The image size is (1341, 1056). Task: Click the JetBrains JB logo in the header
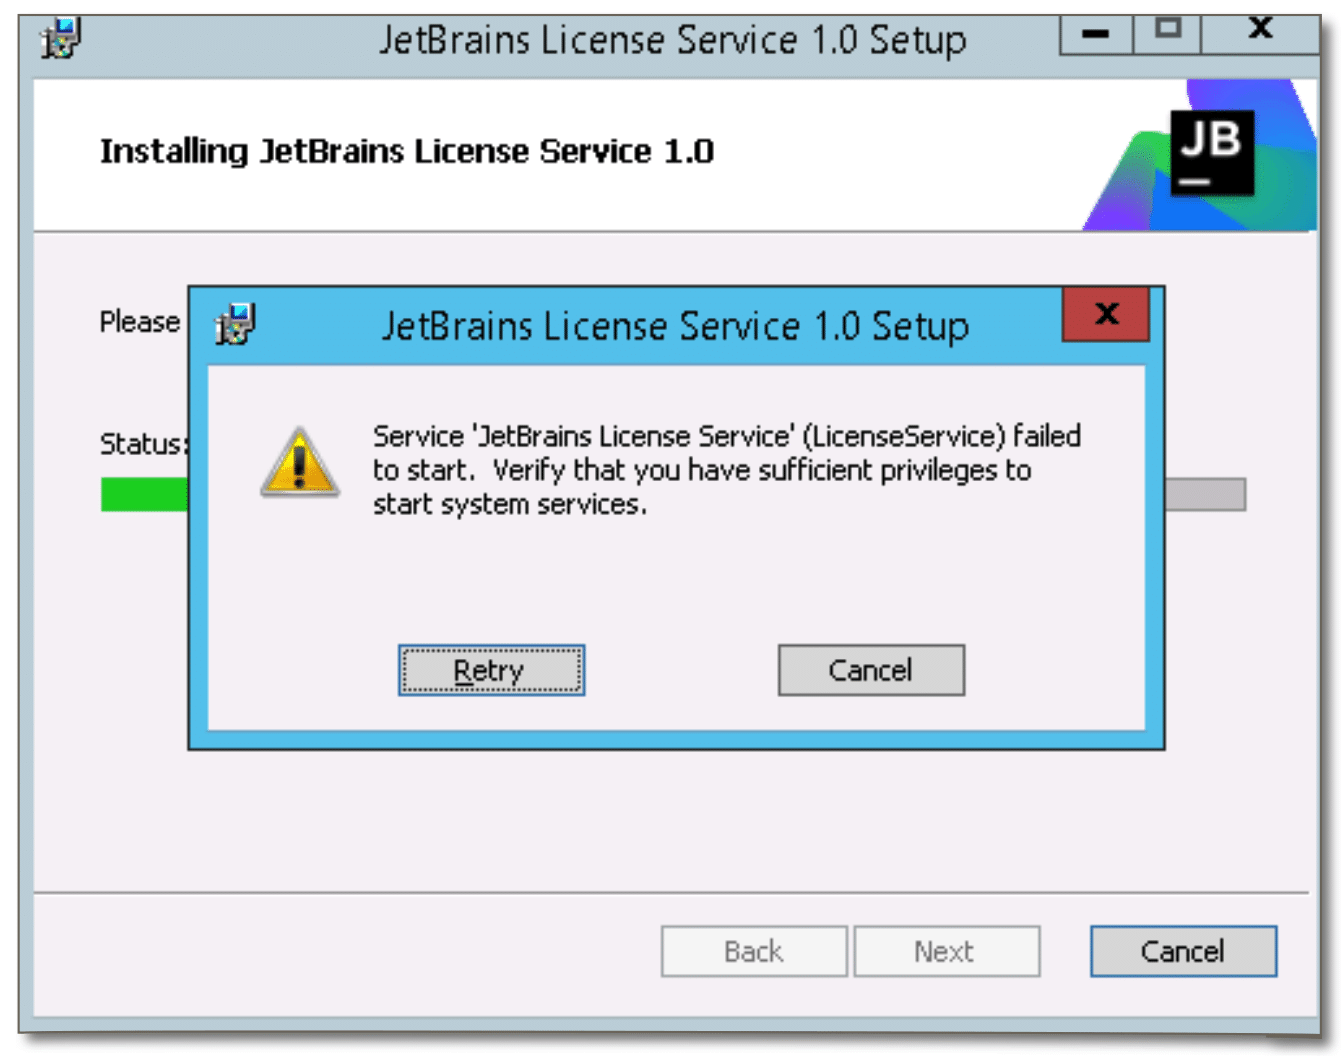point(1211,153)
